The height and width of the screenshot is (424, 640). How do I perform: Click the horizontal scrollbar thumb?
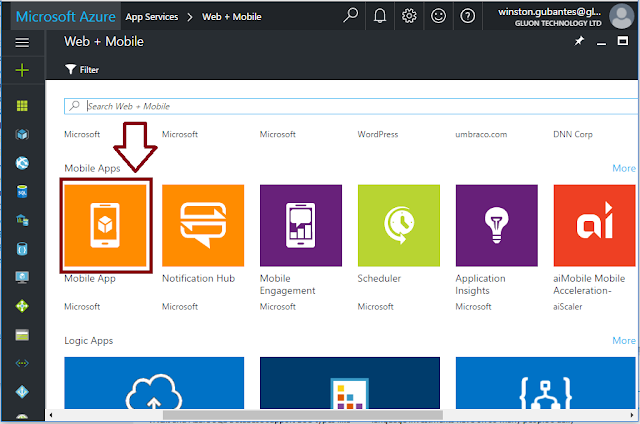click(303, 415)
